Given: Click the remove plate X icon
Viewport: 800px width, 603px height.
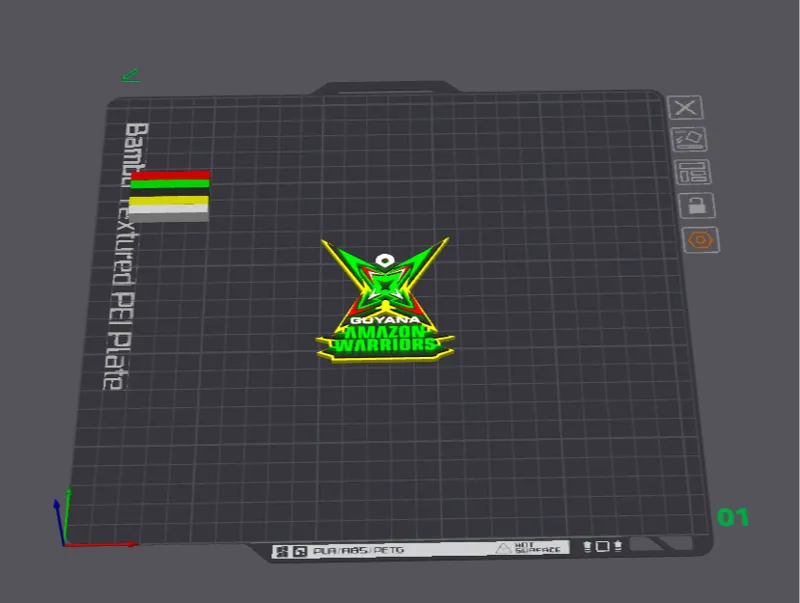Looking at the screenshot, I should pyautogui.click(x=685, y=108).
